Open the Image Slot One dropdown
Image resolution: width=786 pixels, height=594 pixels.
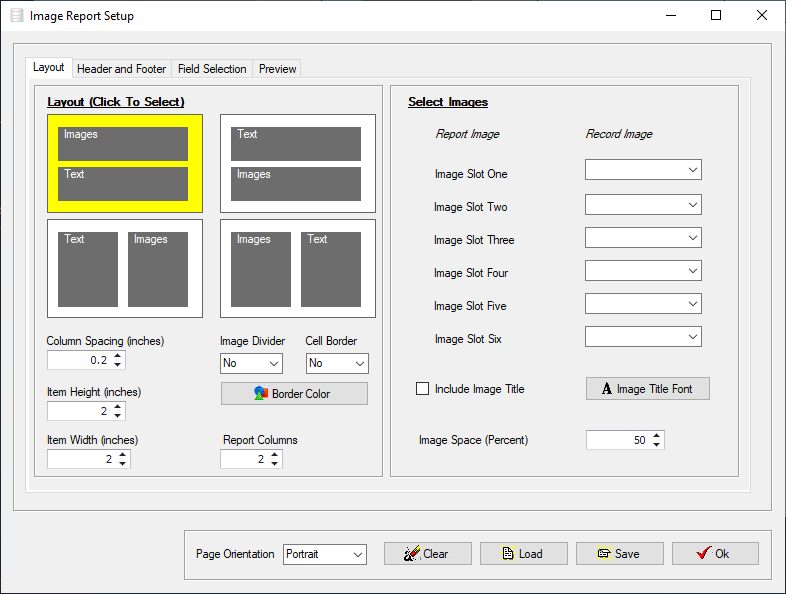(x=643, y=169)
